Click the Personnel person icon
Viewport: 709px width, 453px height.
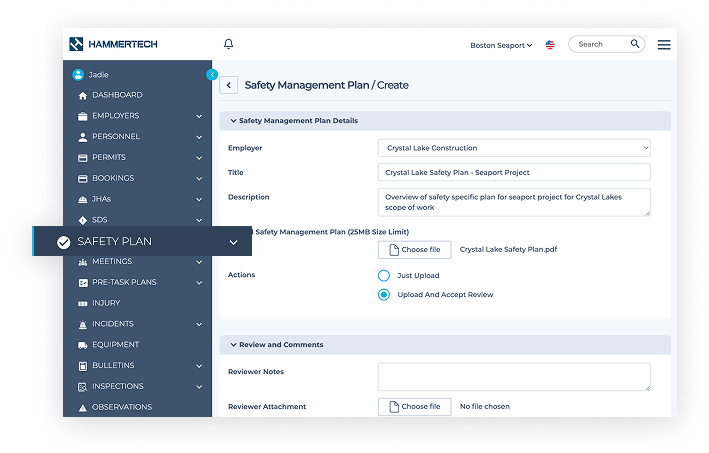(82, 137)
